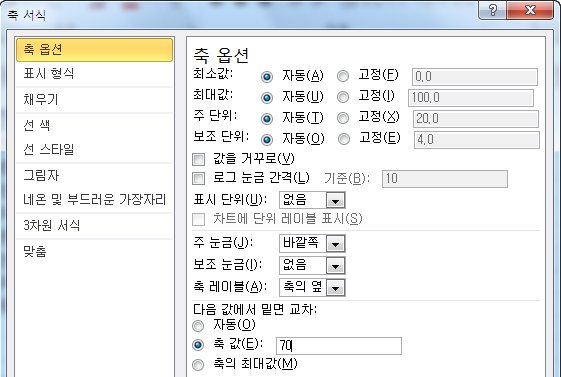Screen dimensions: 561x377
Task: Select 자동(A) for 최소값
Action: coord(267,77)
